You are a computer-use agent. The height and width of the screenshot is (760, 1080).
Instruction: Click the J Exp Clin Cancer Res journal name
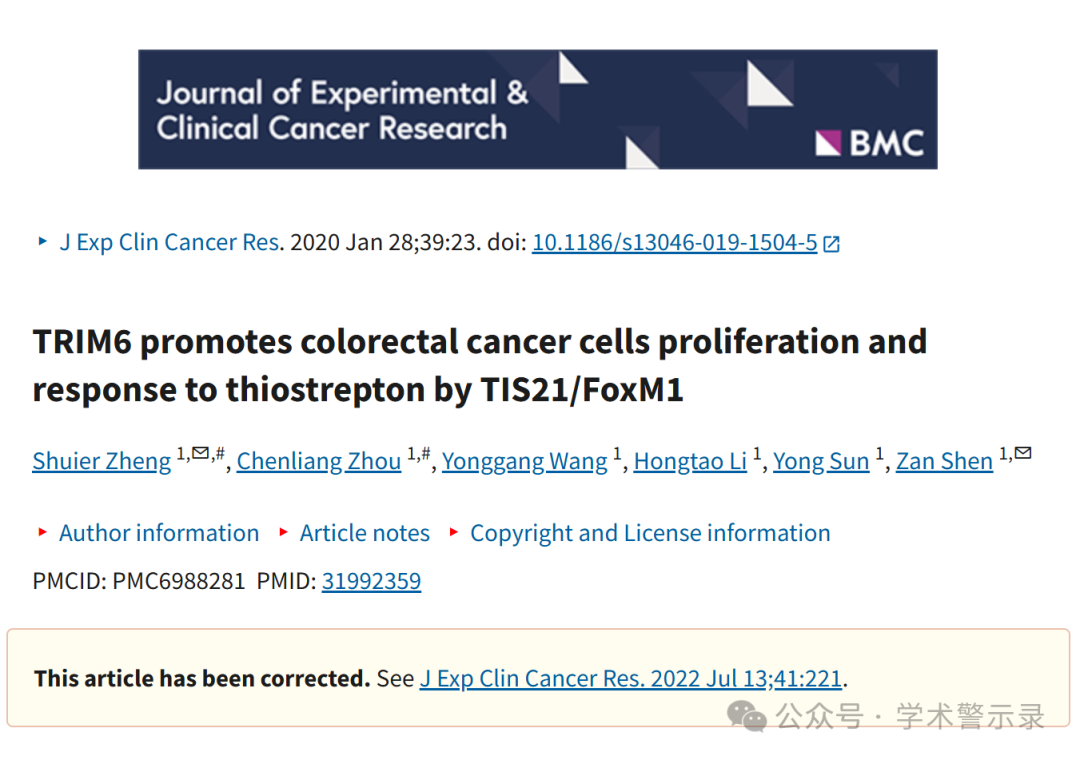tap(169, 243)
